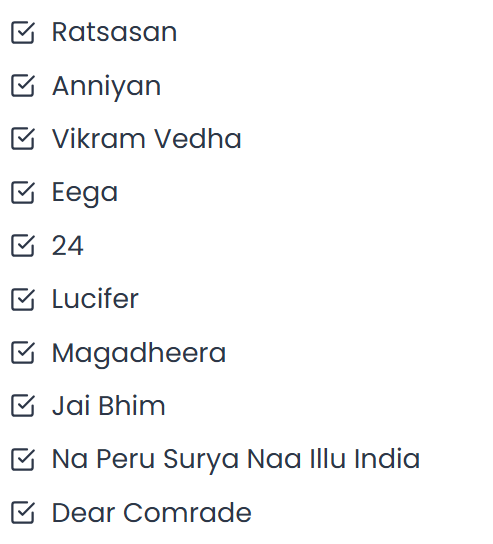Select the Eega list entry text

tap(85, 194)
